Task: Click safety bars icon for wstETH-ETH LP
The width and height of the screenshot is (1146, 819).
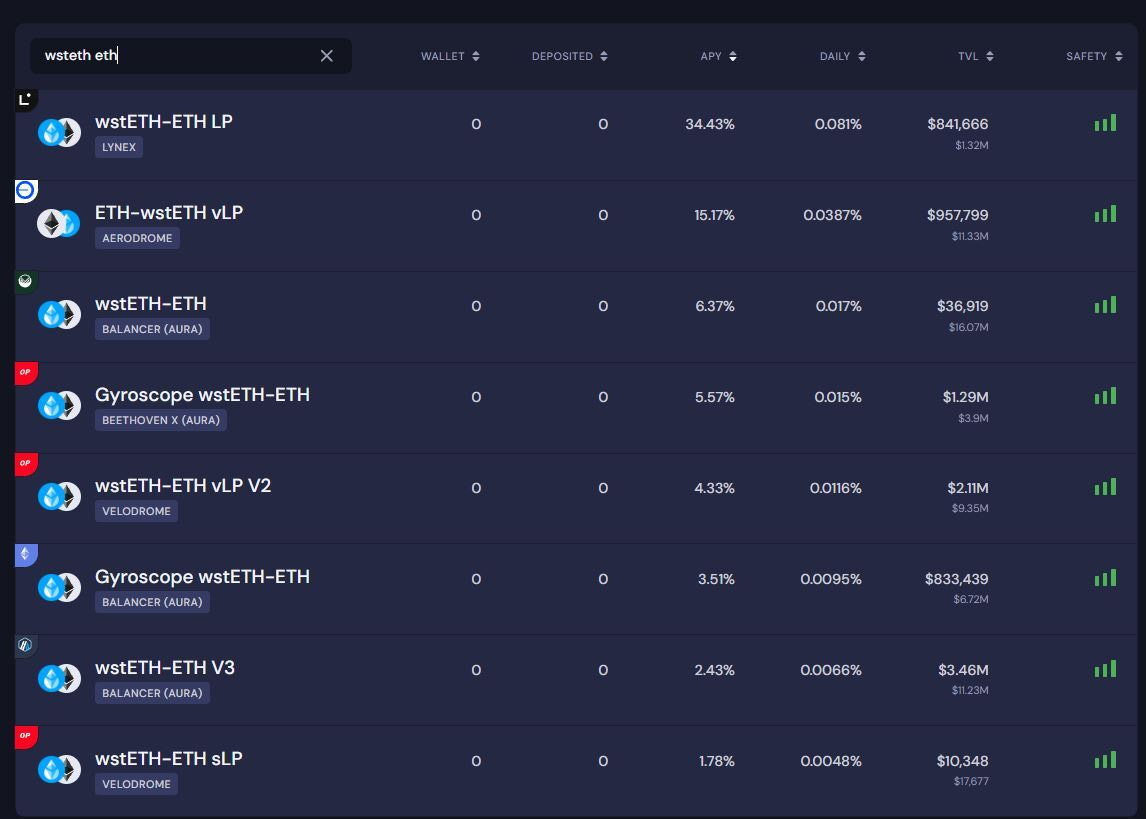Action: click(x=1105, y=123)
